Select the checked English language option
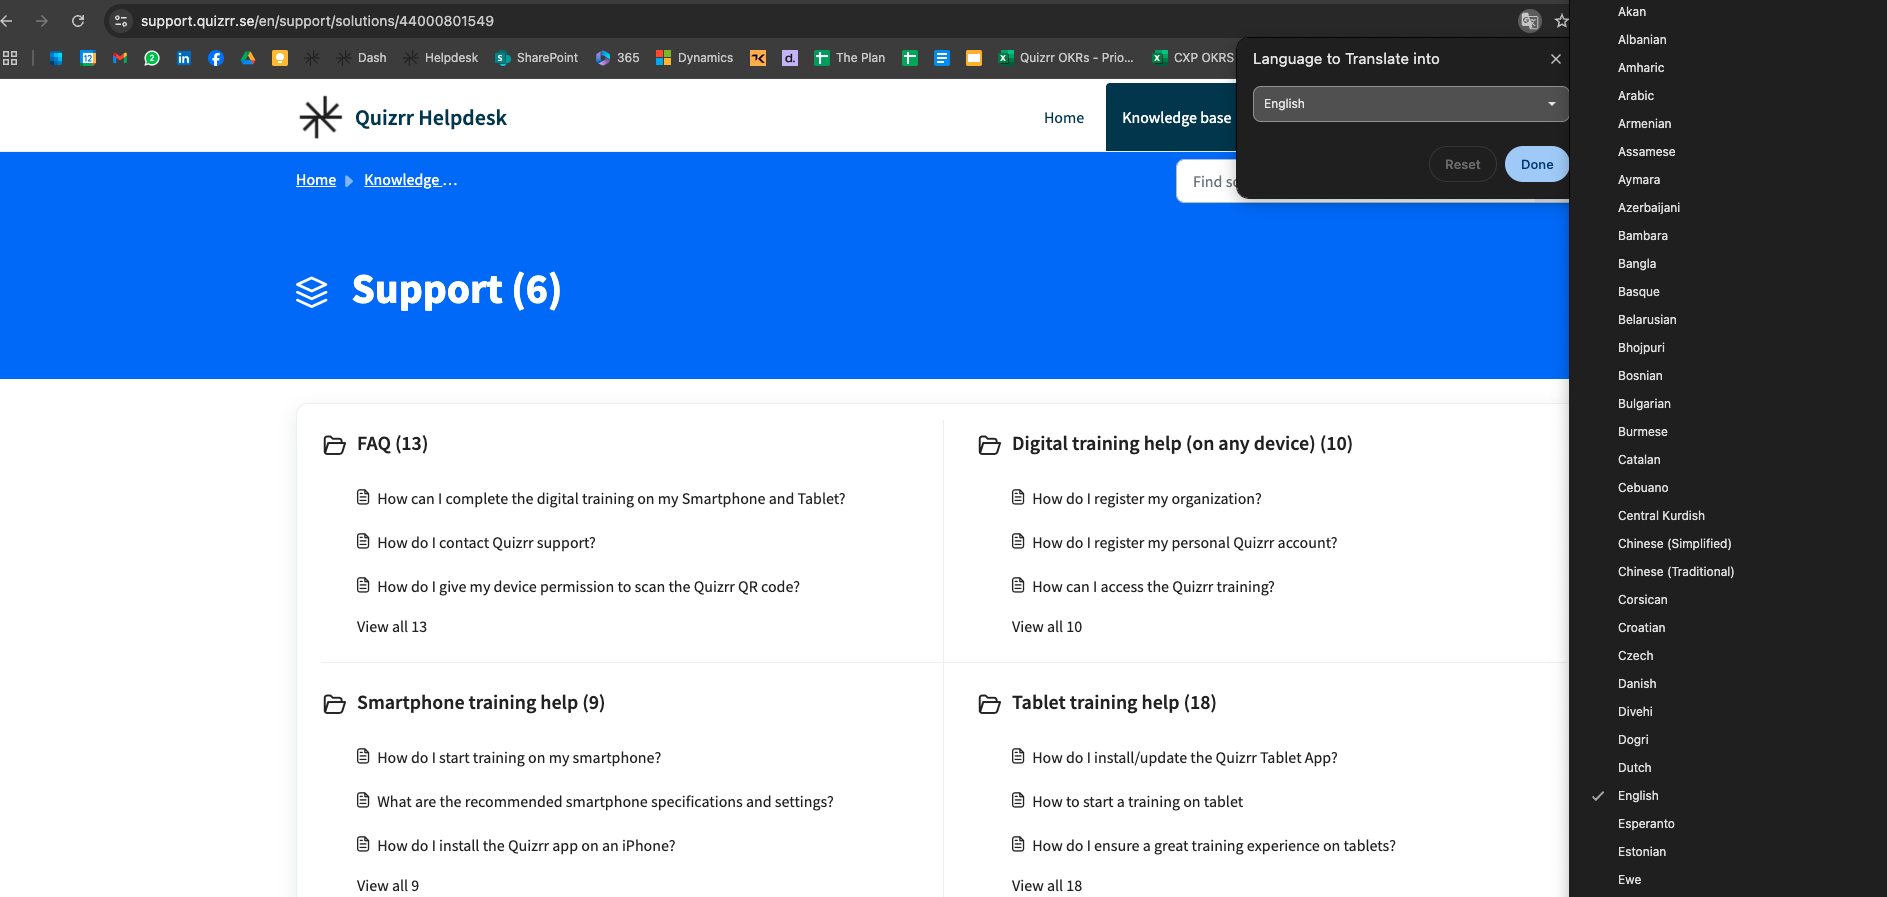This screenshot has height=897, width=1887. (1638, 796)
